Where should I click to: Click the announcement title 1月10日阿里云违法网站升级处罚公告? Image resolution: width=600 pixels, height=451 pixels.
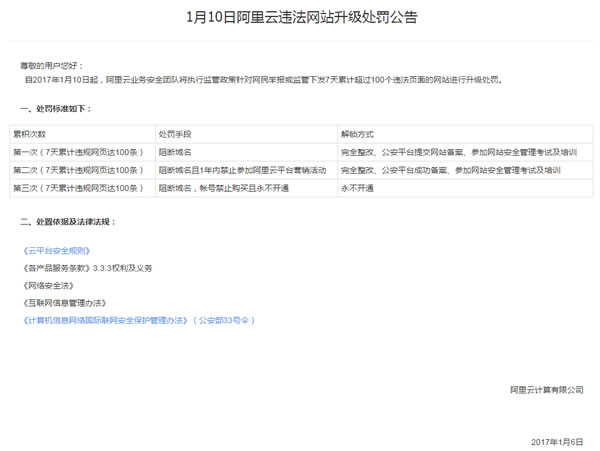coord(301,18)
